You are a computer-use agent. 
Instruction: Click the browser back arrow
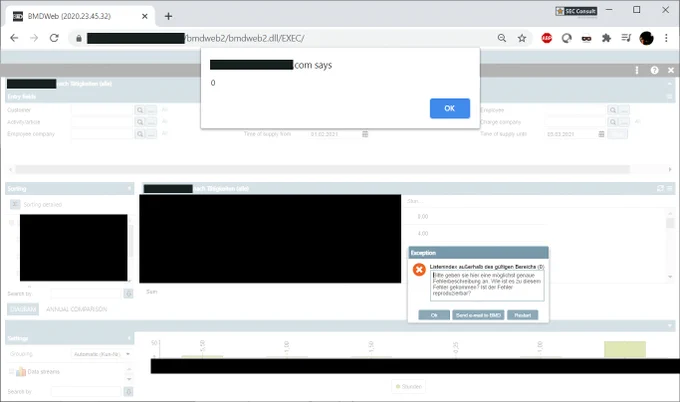14,38
